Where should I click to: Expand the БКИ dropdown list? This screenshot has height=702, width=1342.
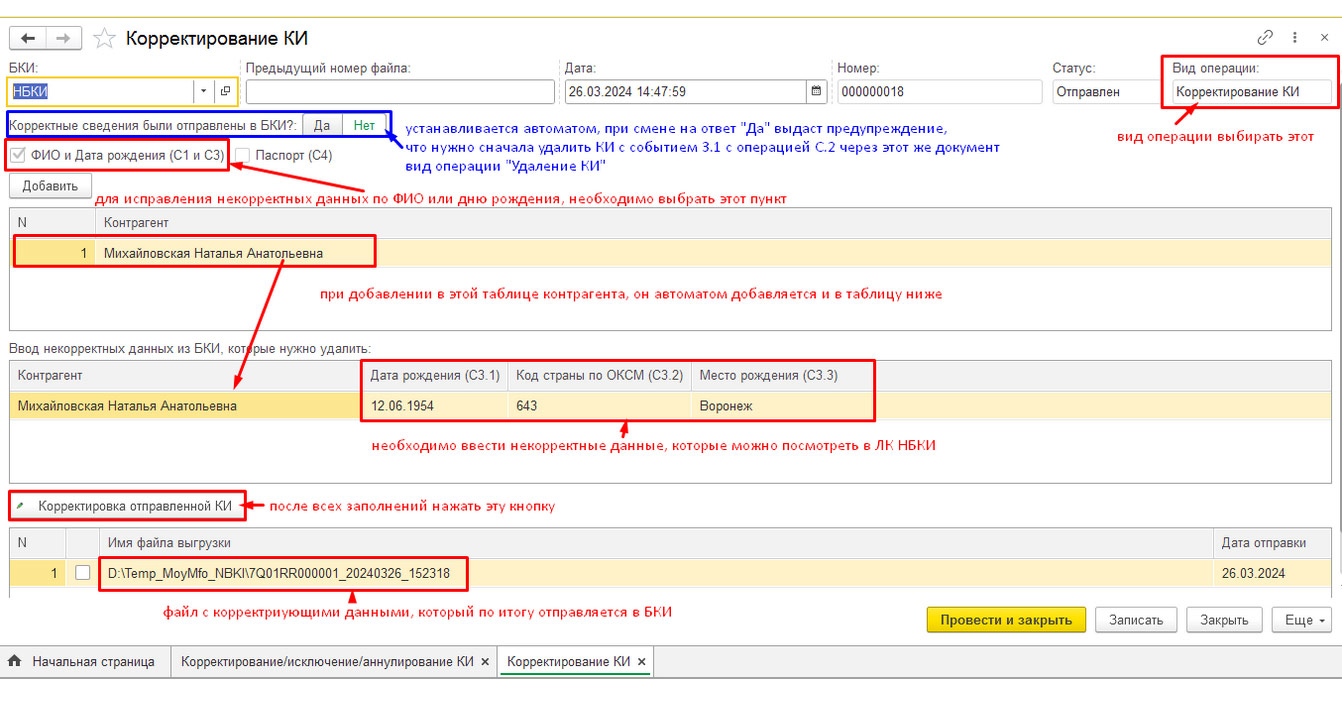click(x=203, y=91)
